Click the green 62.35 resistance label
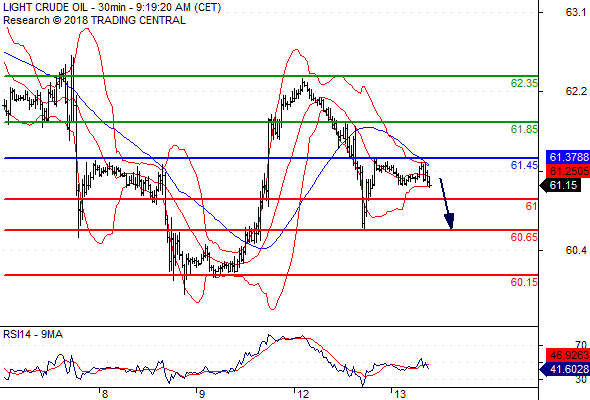The width and height of the screenshot is (590, 400). point(524,83)
